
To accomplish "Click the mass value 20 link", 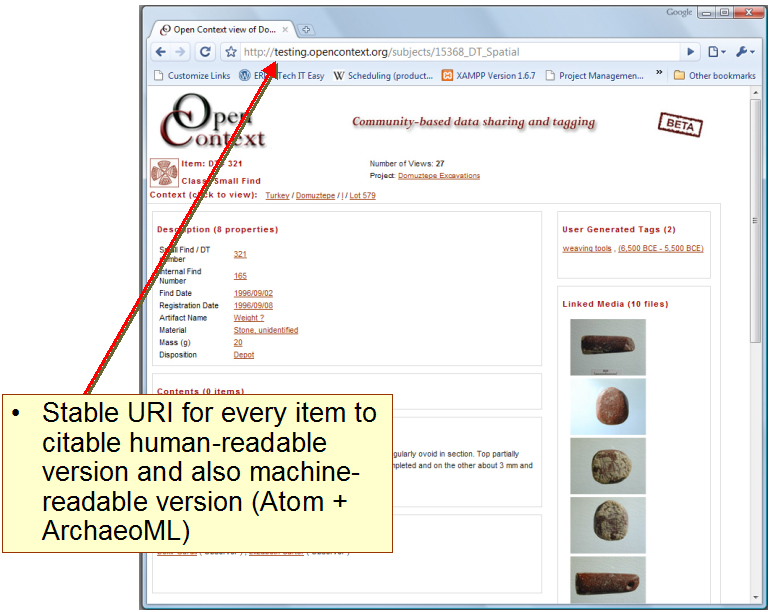I will pyautogui.click(x=238, y=342).
